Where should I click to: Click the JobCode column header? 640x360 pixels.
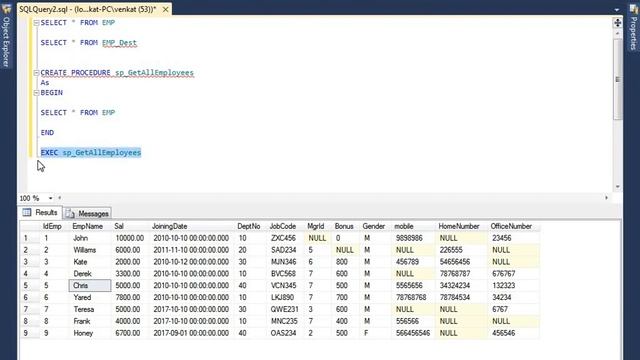click(x=285, y=226)
